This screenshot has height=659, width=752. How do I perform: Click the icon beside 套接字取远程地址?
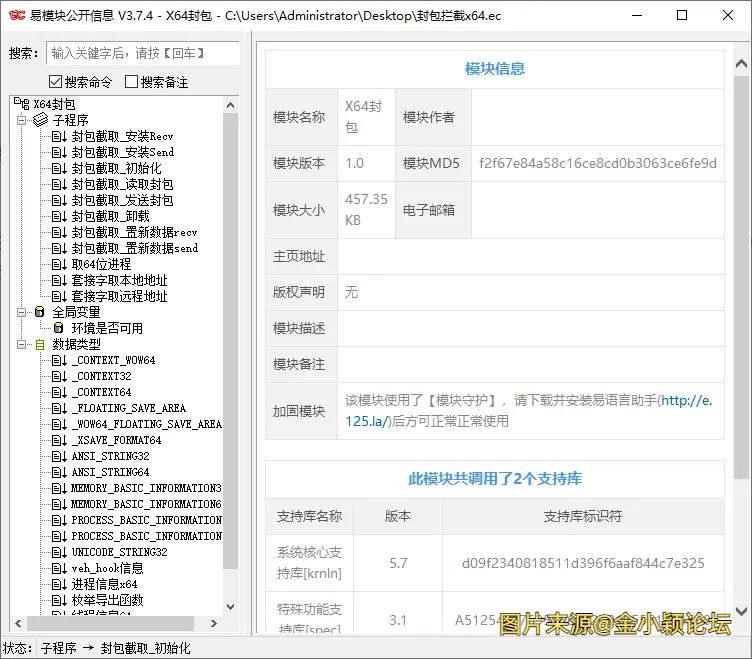(x=59, y=296)
